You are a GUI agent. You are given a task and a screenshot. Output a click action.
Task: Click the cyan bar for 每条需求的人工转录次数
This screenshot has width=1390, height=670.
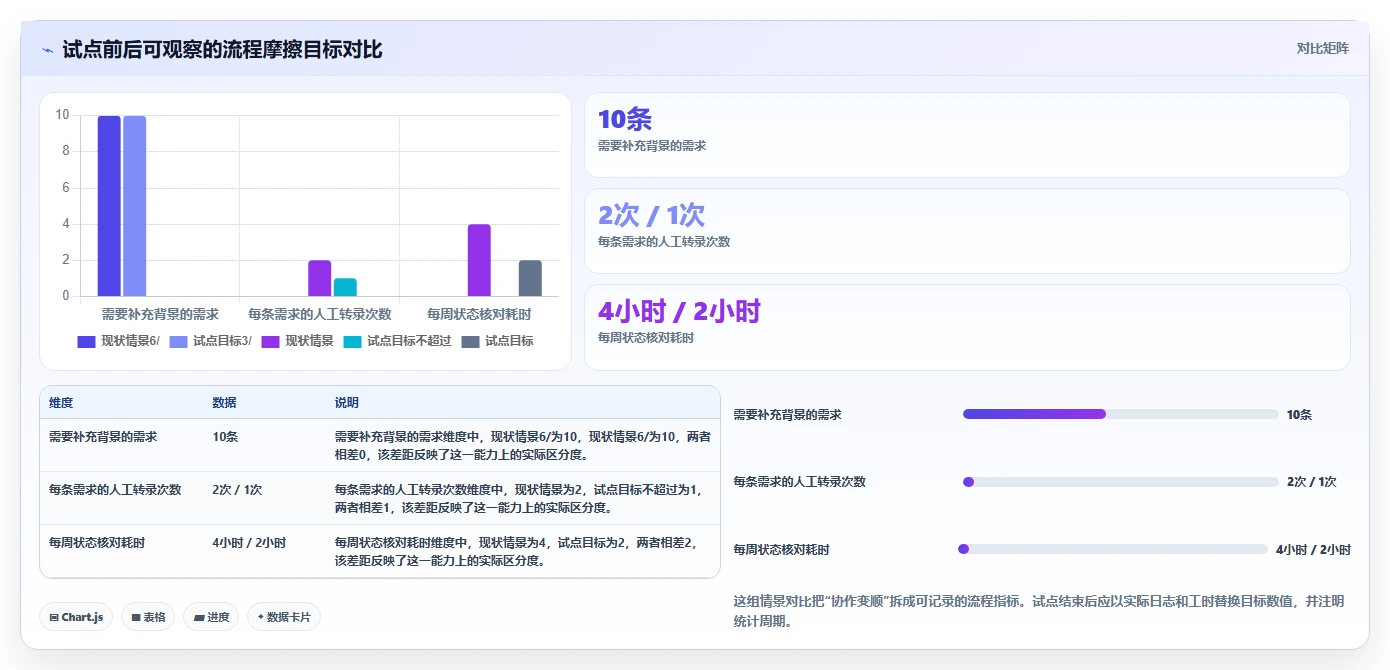click(345, 287)
